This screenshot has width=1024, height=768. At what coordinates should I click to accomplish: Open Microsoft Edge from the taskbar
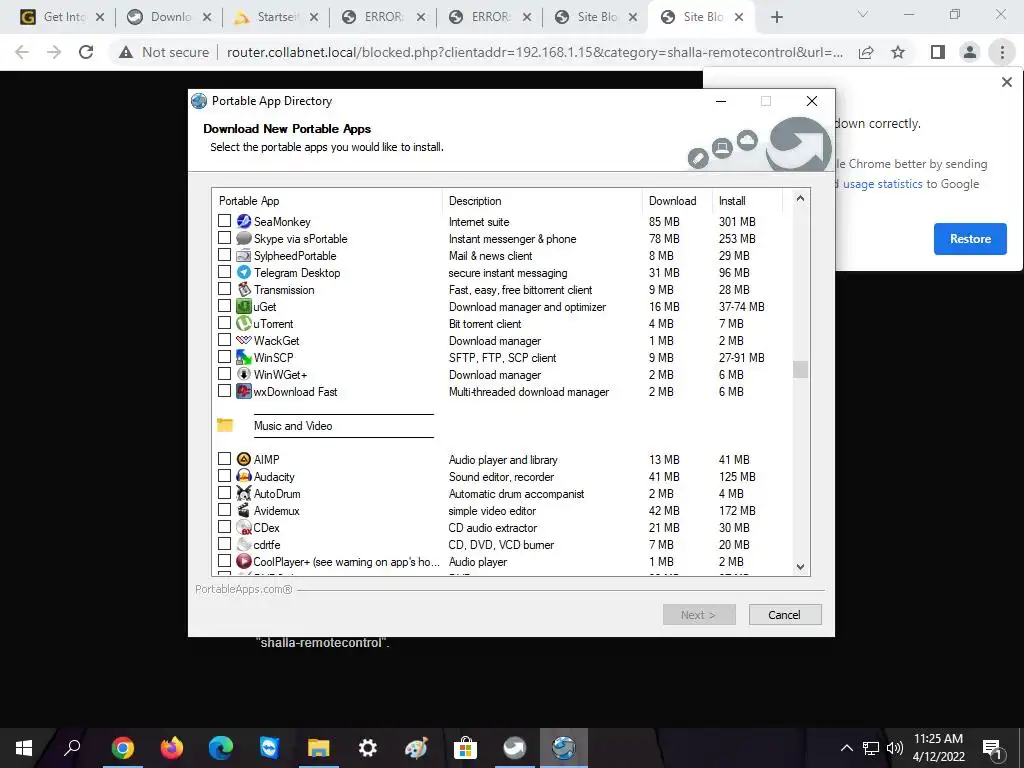[221, 748]
